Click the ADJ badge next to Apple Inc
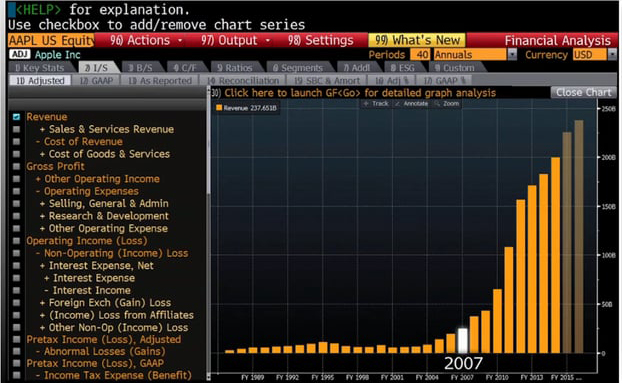 point(20,54)
